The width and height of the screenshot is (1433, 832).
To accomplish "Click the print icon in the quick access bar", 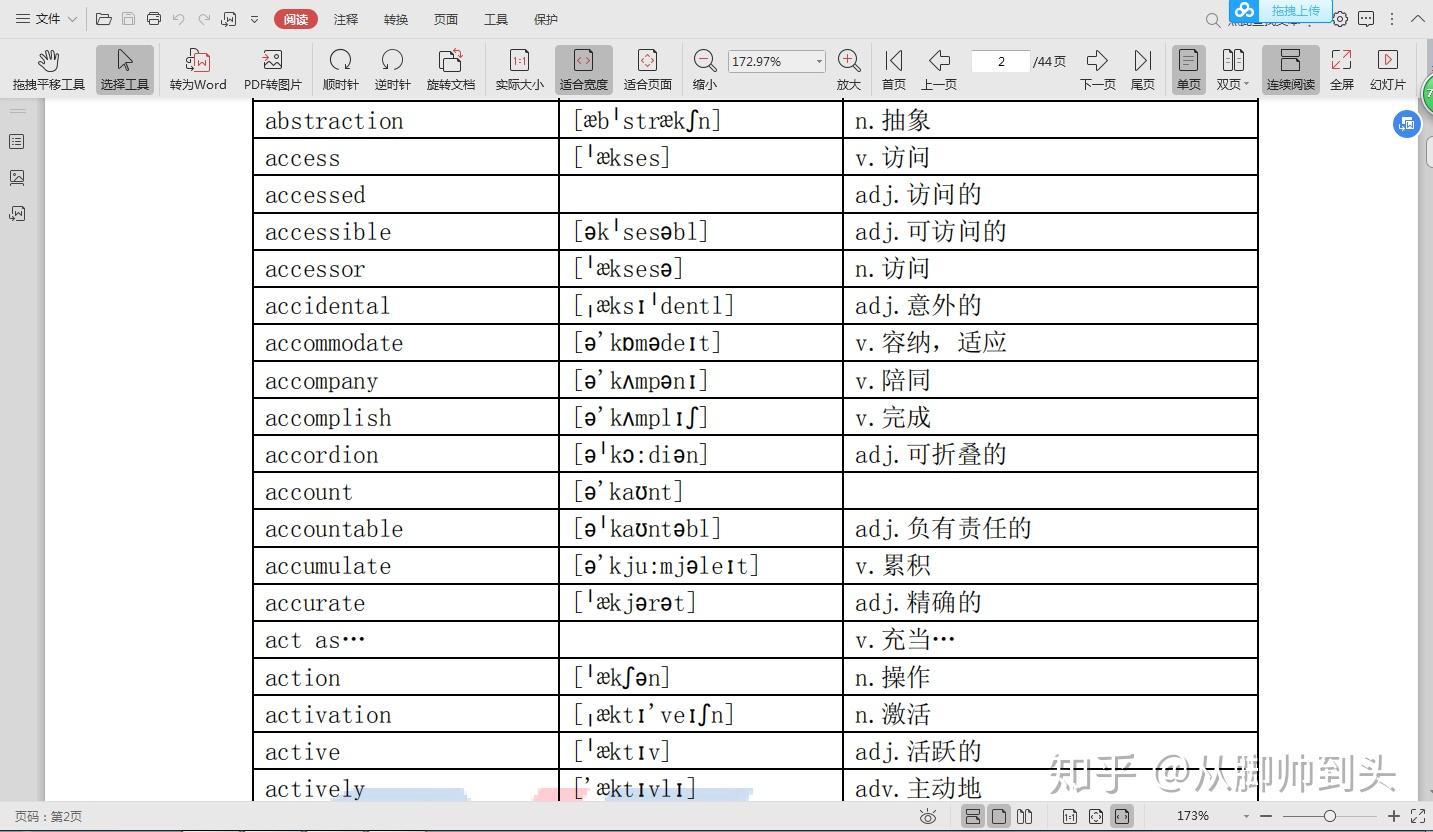I will click(x=154, y=19).
